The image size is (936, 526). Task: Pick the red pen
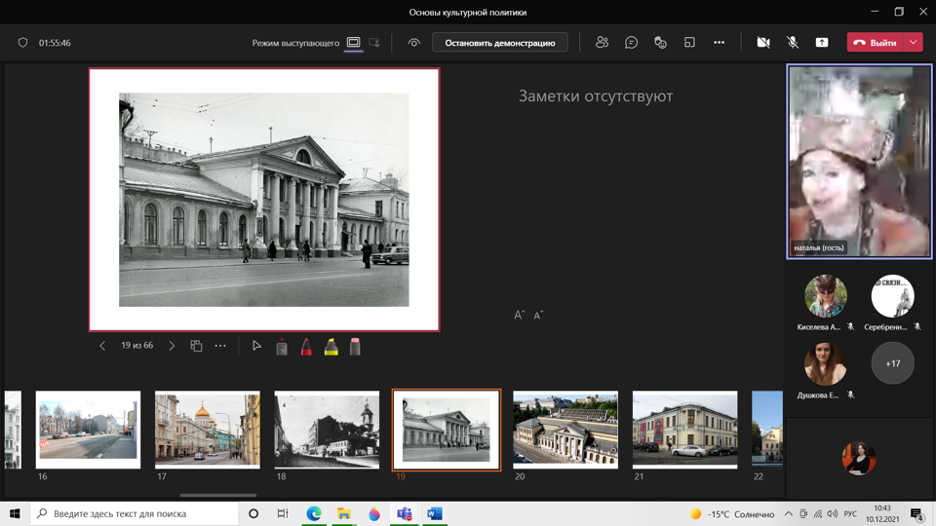click(306, 346)
